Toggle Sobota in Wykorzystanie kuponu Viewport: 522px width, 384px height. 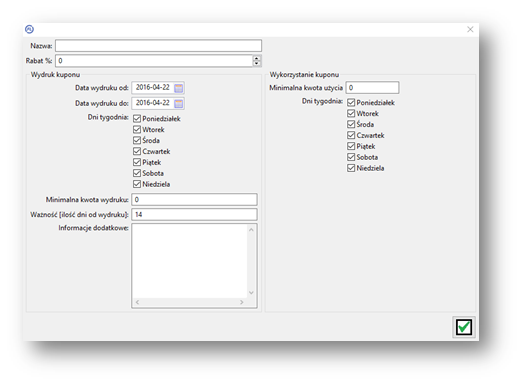[351, 157]
